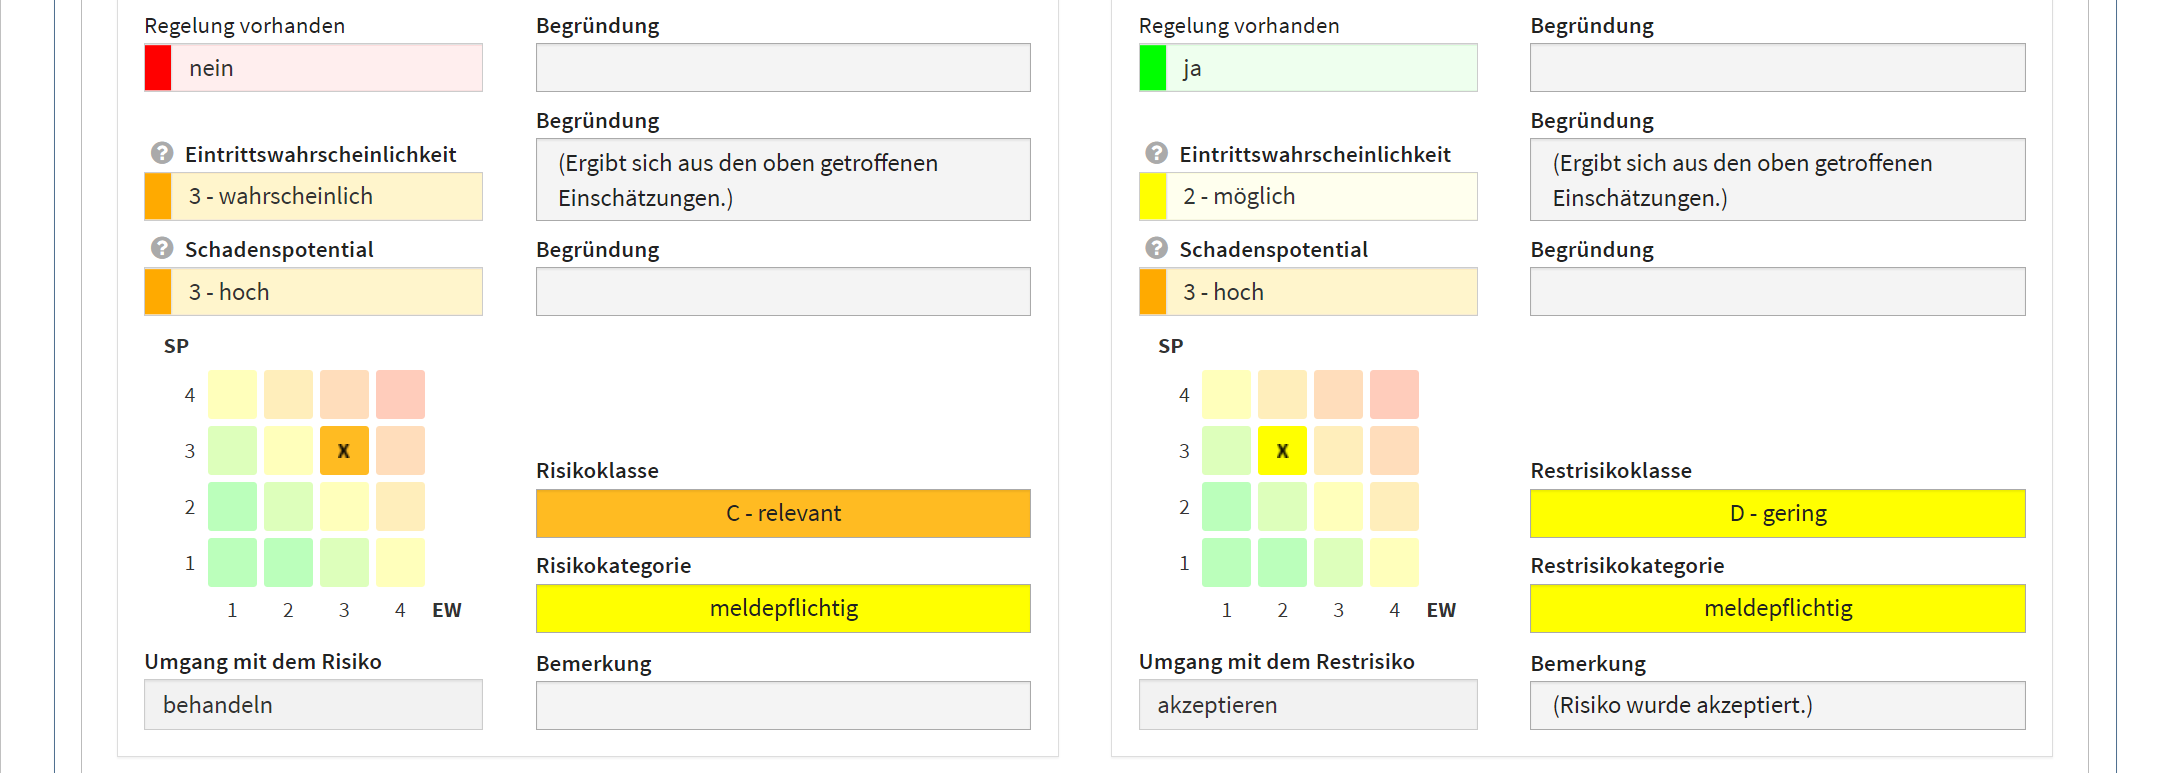Click the '(Risiko wurde akzeptiert.)' Bemerkung field

pyautogui.click(x=1777, y=706)
